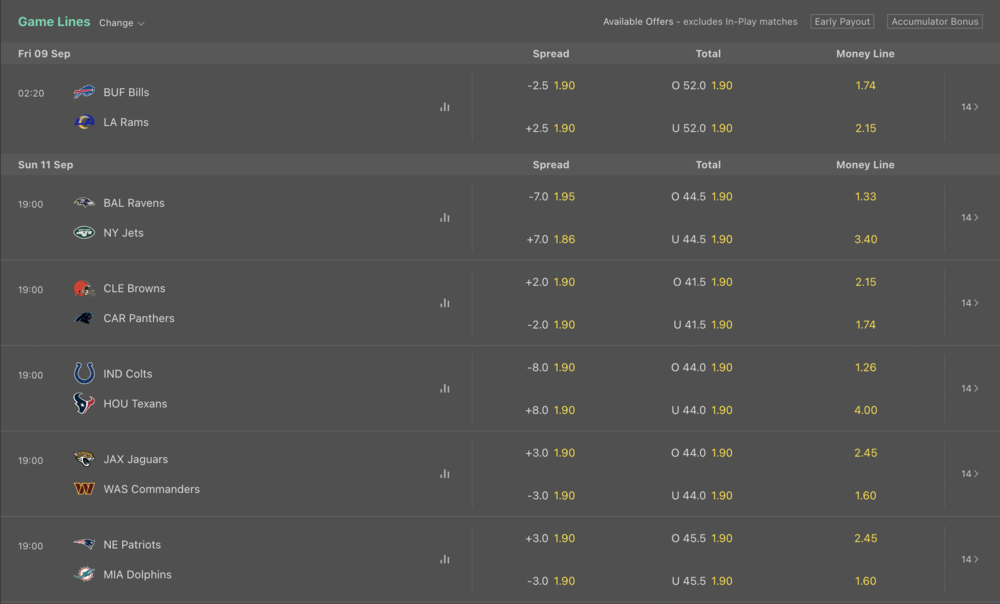Open the Change dropdown next to Game Lines
The height and width of the screenshot is (604, 1000).
[x=122, y=23]
